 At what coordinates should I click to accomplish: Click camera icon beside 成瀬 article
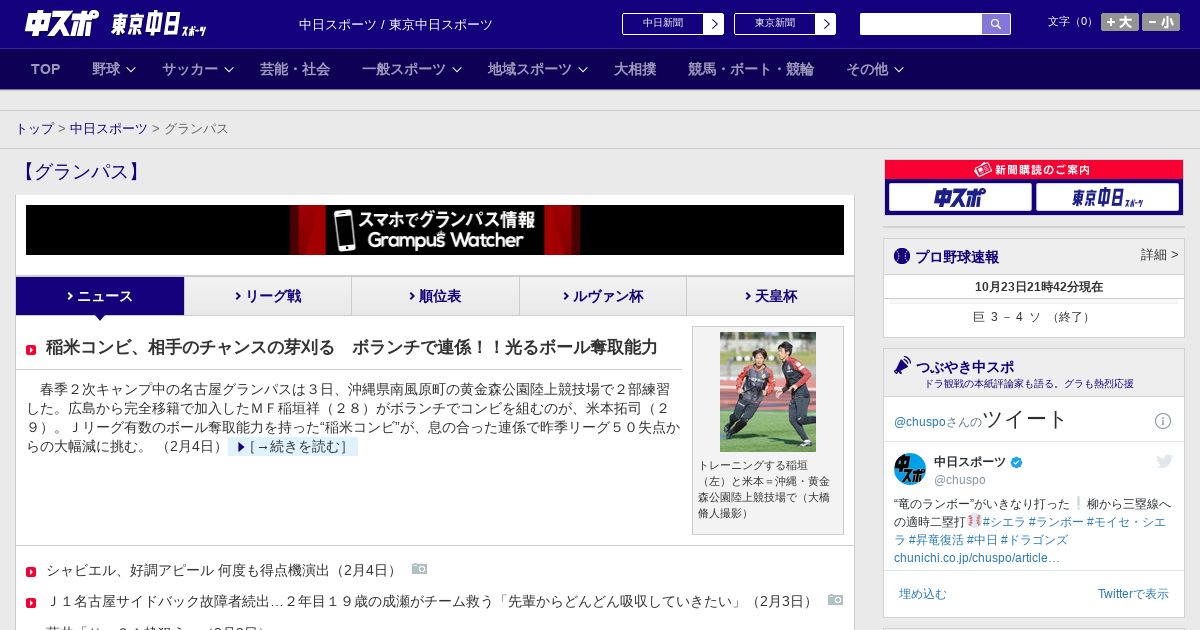(836, 600)
